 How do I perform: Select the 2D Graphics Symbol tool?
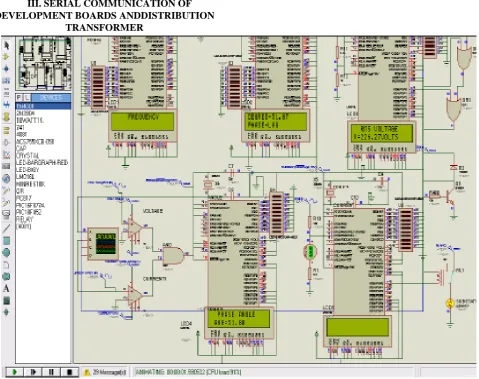6,300
